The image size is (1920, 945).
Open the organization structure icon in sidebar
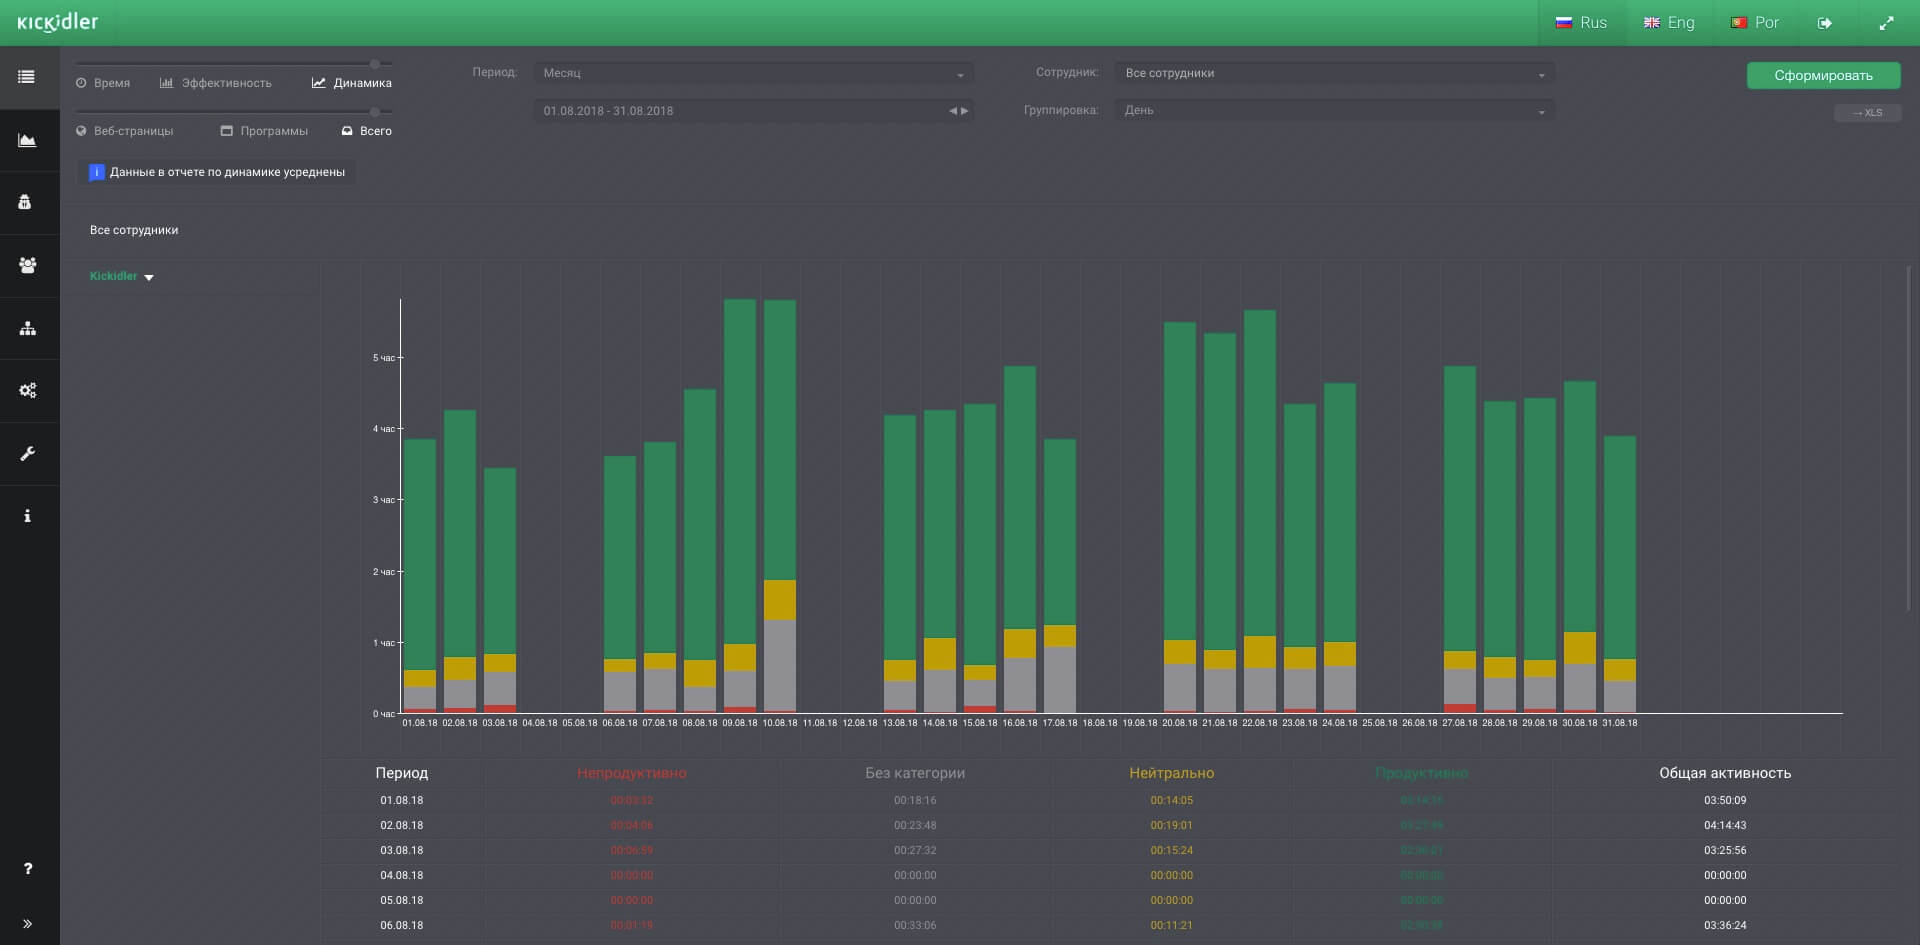27,328
